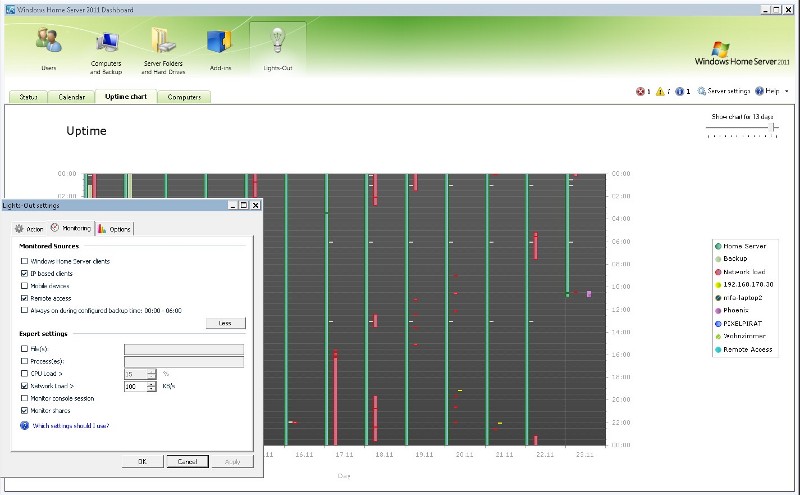Select the Uptime chart tab

(x=126, y=96)
